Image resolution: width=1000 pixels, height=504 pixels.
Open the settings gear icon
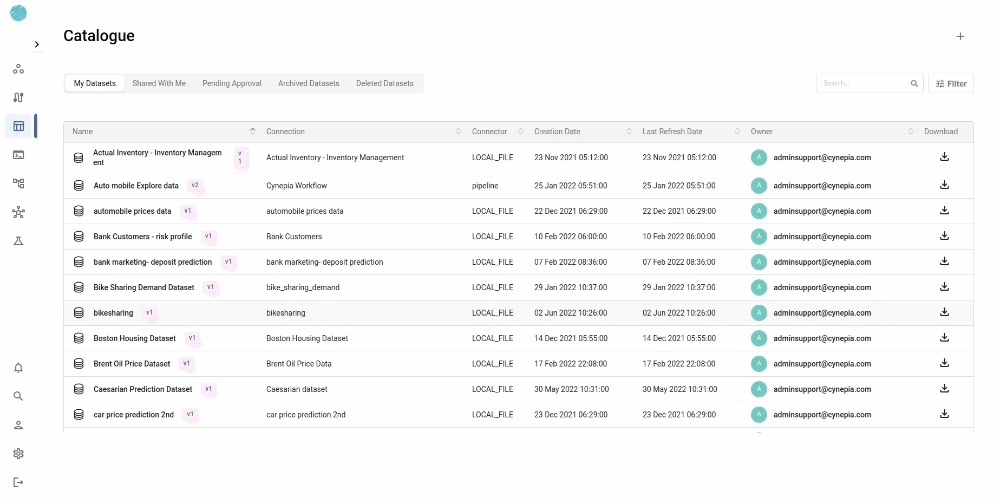(x=18, y=454)
